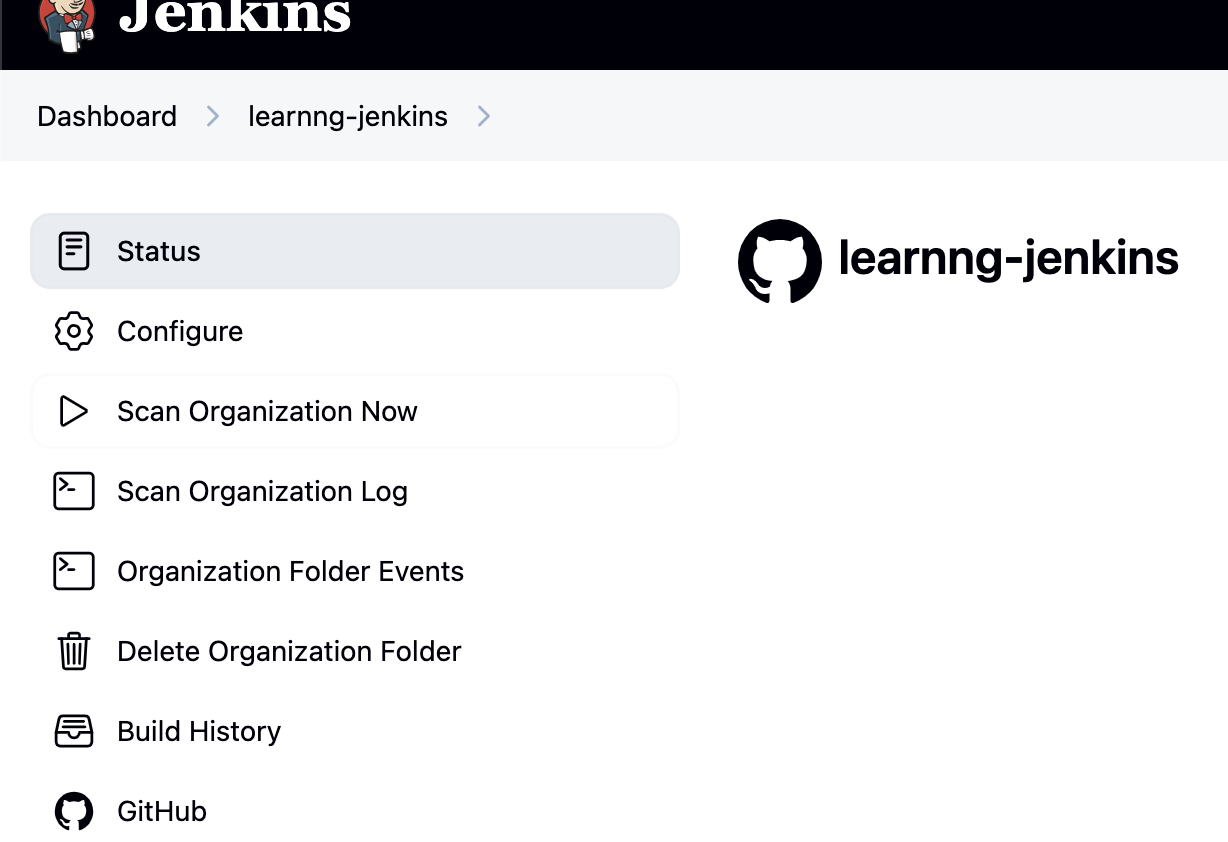The image size is (1228, 842).
Task: Click the Scan Organization Now play icon
Action: click(74, 411)
